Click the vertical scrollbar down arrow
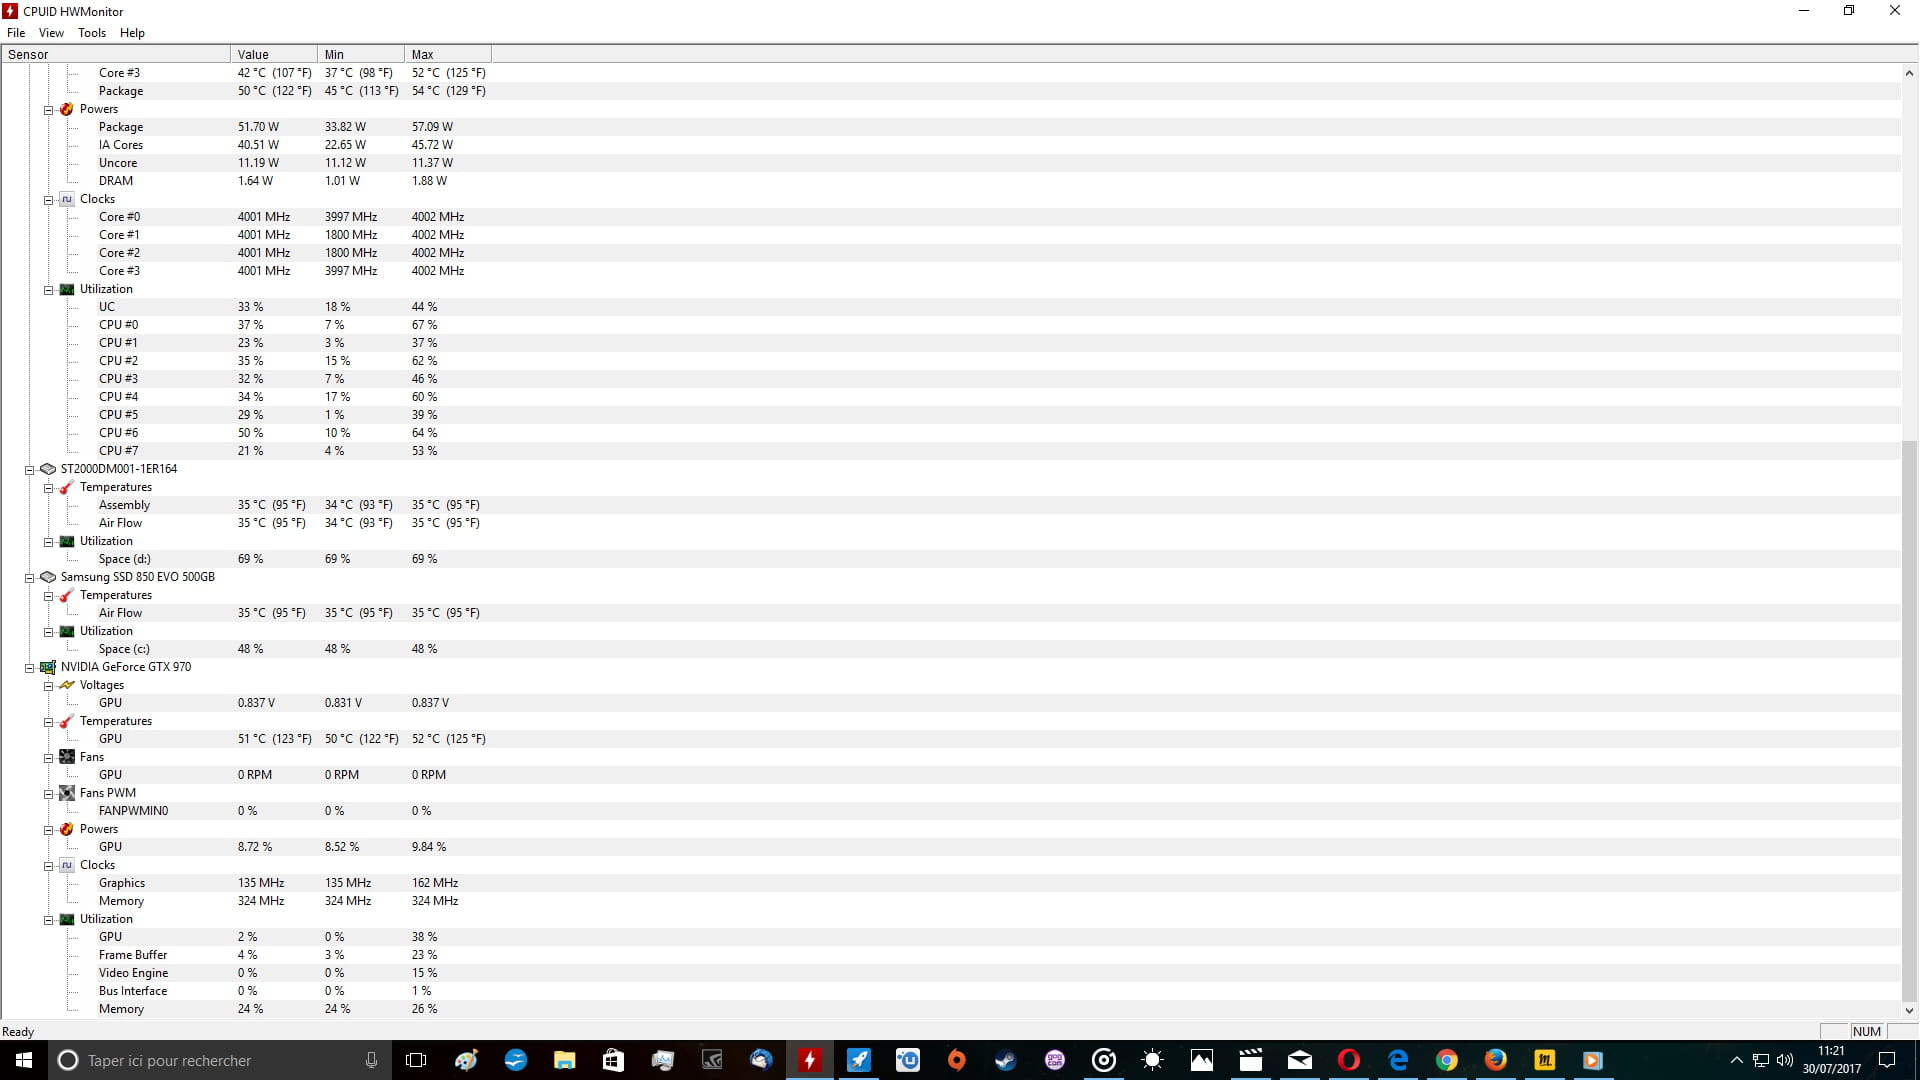The width and height of the screenshot is (1920, 1080). point(1909,1011)
